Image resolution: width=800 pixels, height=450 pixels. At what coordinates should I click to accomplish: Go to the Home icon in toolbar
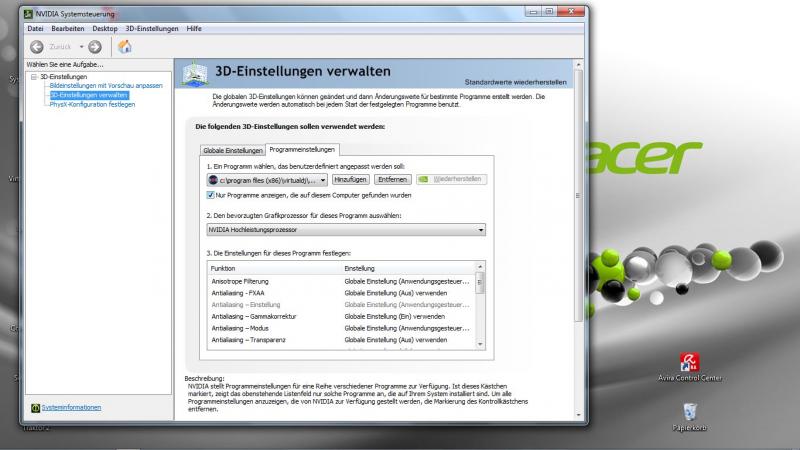pos(124,47)
